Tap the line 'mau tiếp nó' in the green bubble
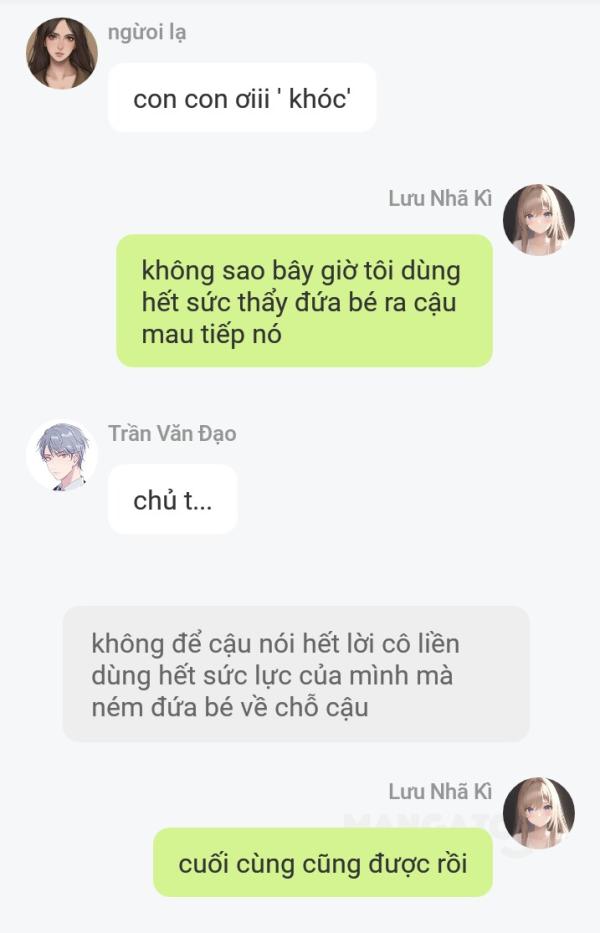 point(211,334)
